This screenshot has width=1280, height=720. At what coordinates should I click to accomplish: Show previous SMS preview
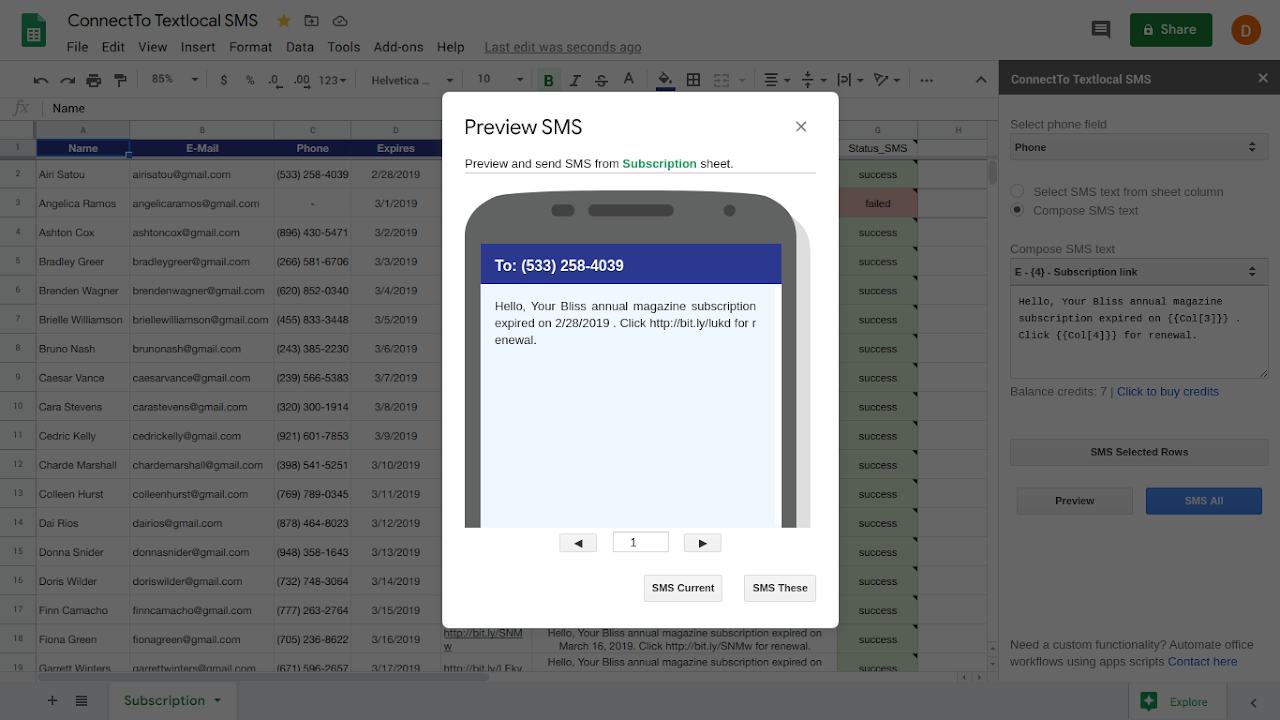tap(578, 543)
